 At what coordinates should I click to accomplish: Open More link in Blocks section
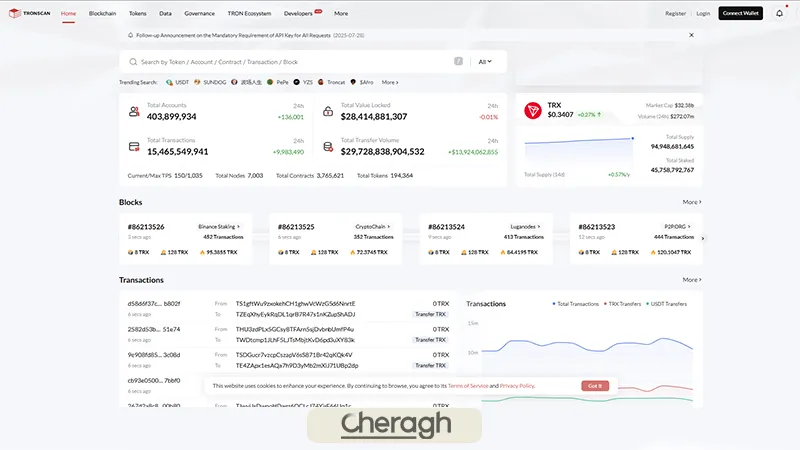click(692, 202)
